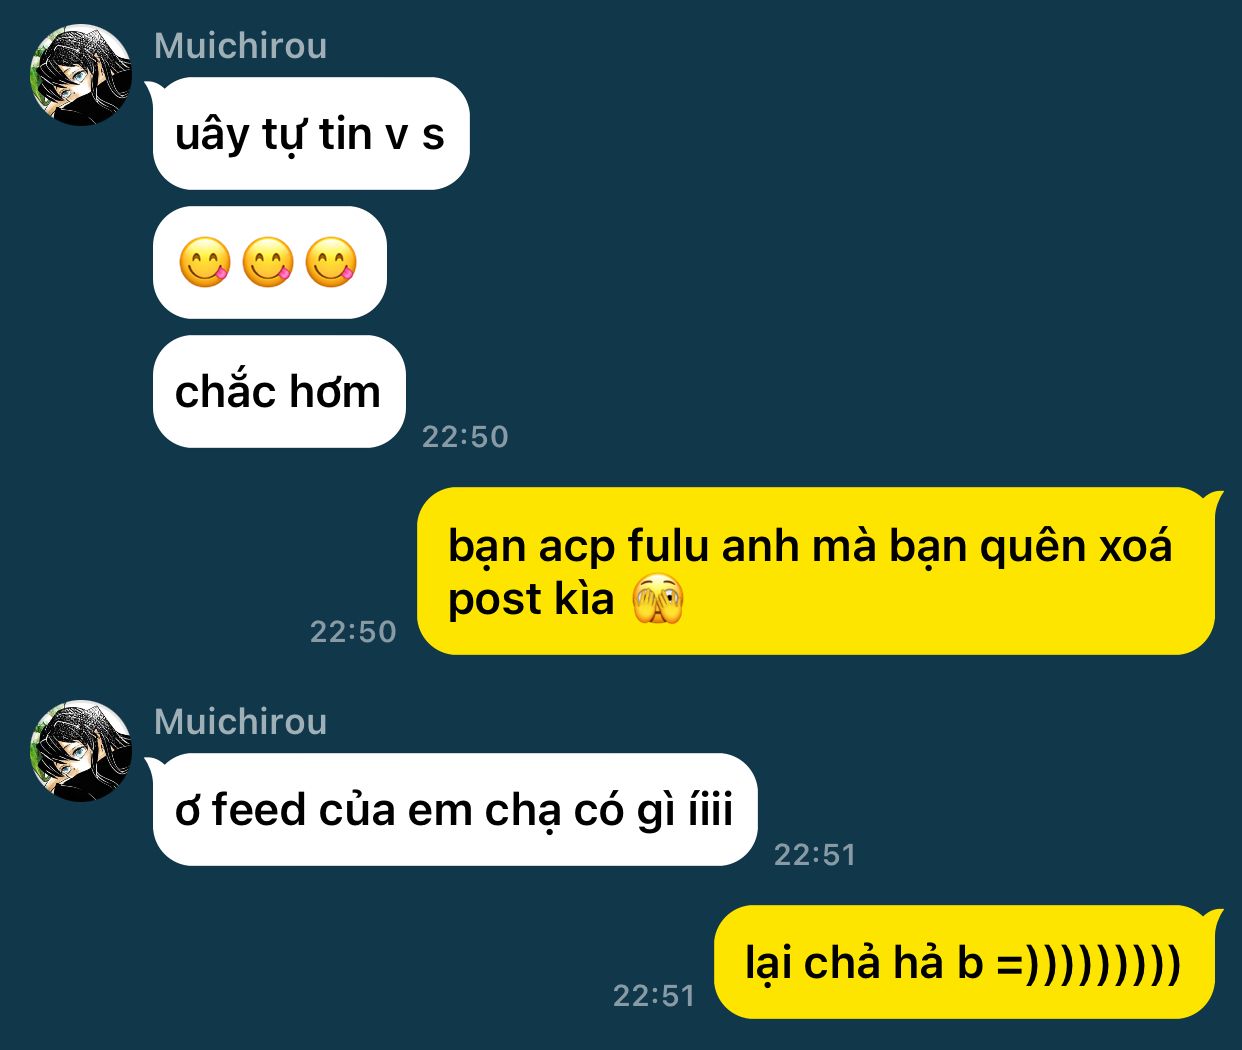
Task: Select the 'uây tự tin v s' message bubble
Action: coord(311,133)
